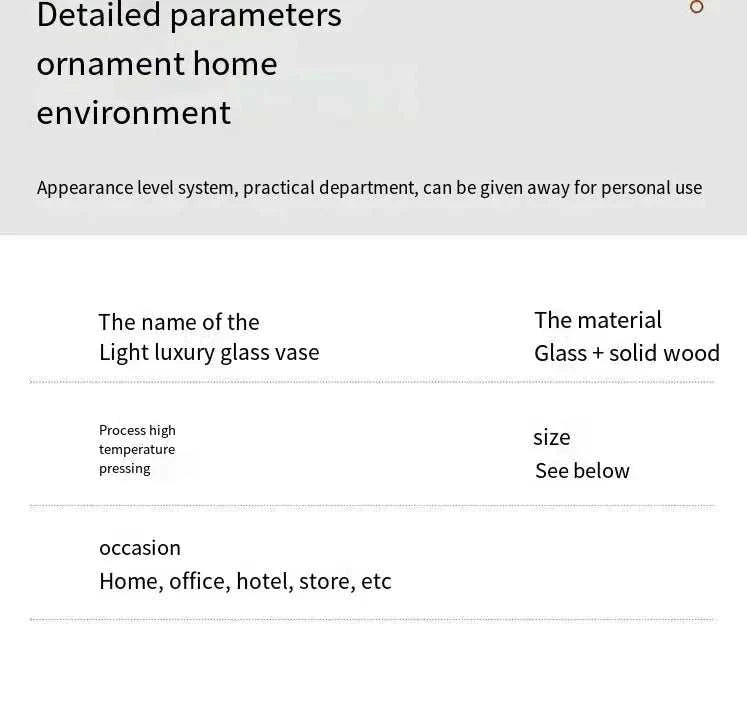Click the small orange circle icon
This screenshot has height=706, width=747.
coord(697,7)
